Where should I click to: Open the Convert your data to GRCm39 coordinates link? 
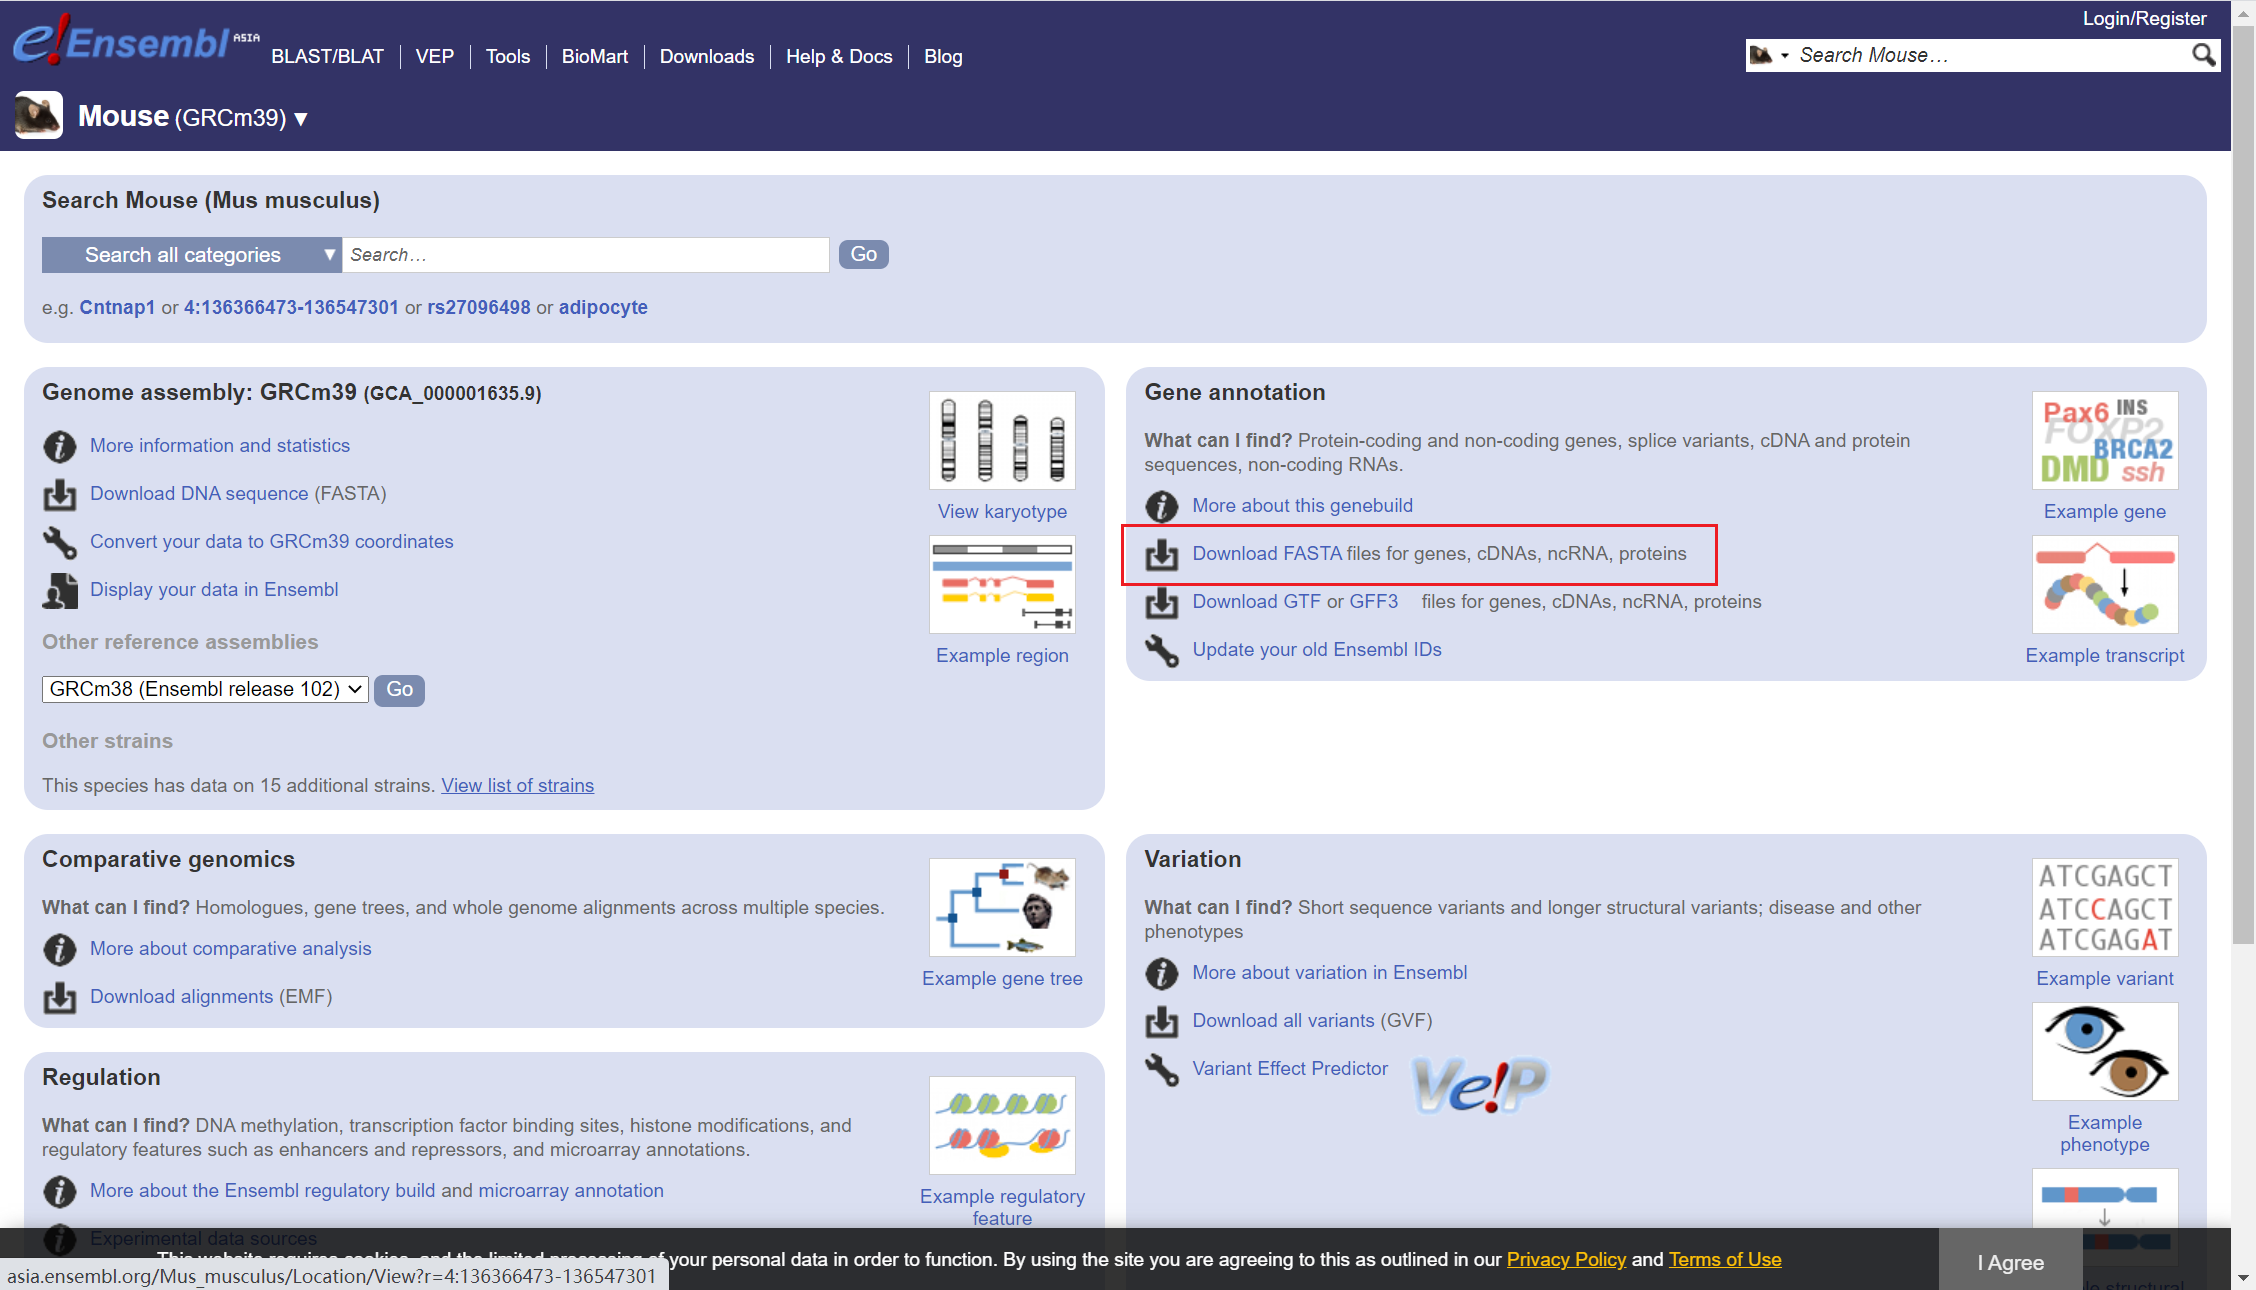pos(272,542)
